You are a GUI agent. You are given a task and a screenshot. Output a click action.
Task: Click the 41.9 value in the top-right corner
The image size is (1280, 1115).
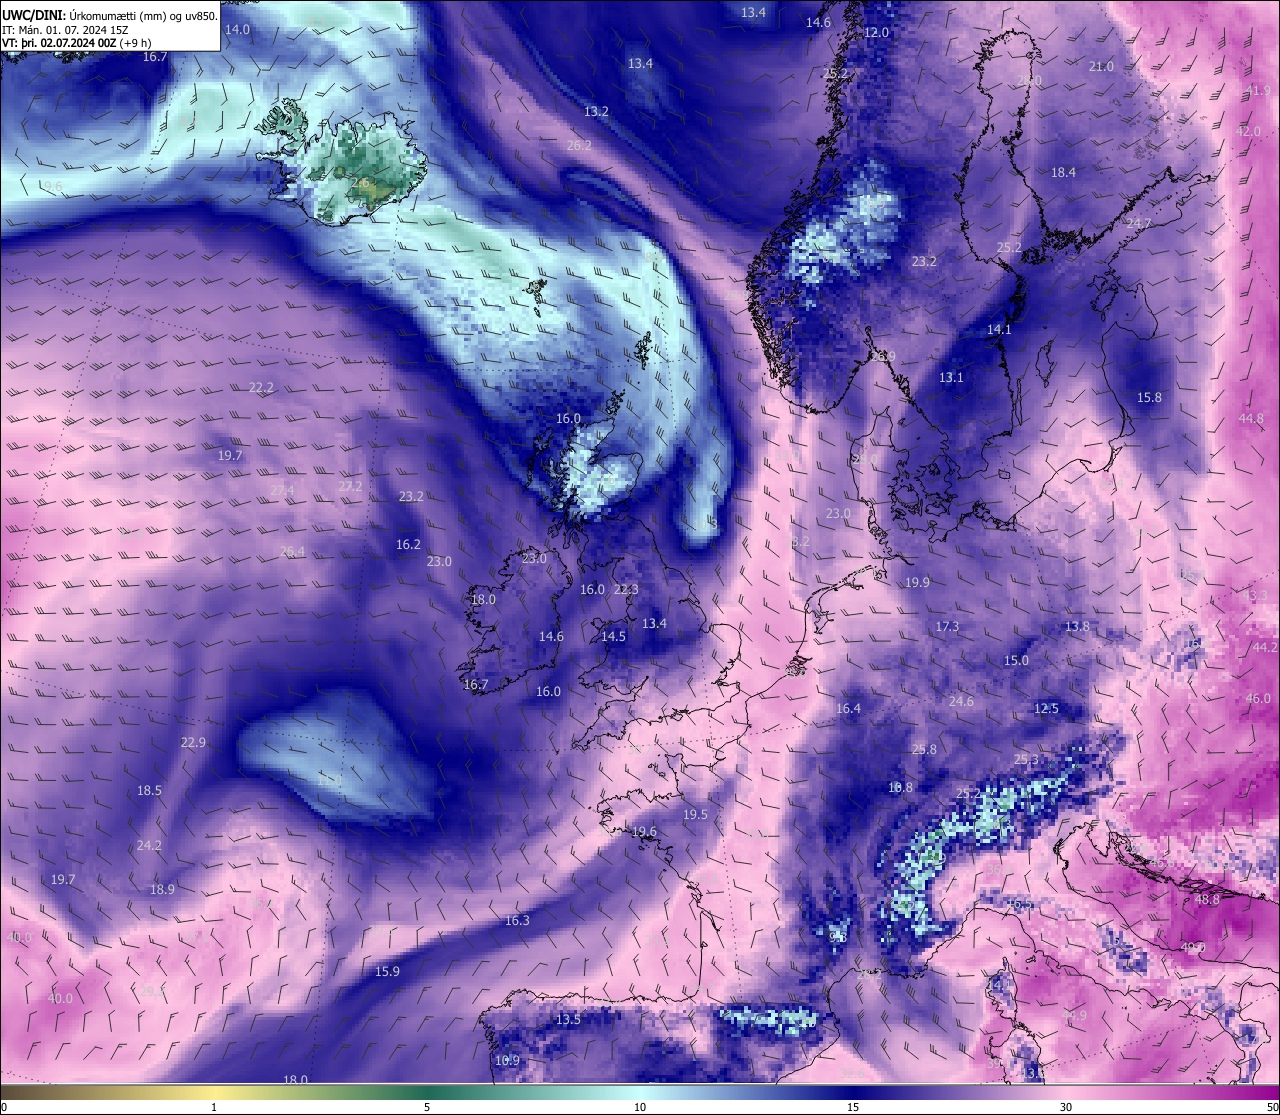pos(1258,90)
